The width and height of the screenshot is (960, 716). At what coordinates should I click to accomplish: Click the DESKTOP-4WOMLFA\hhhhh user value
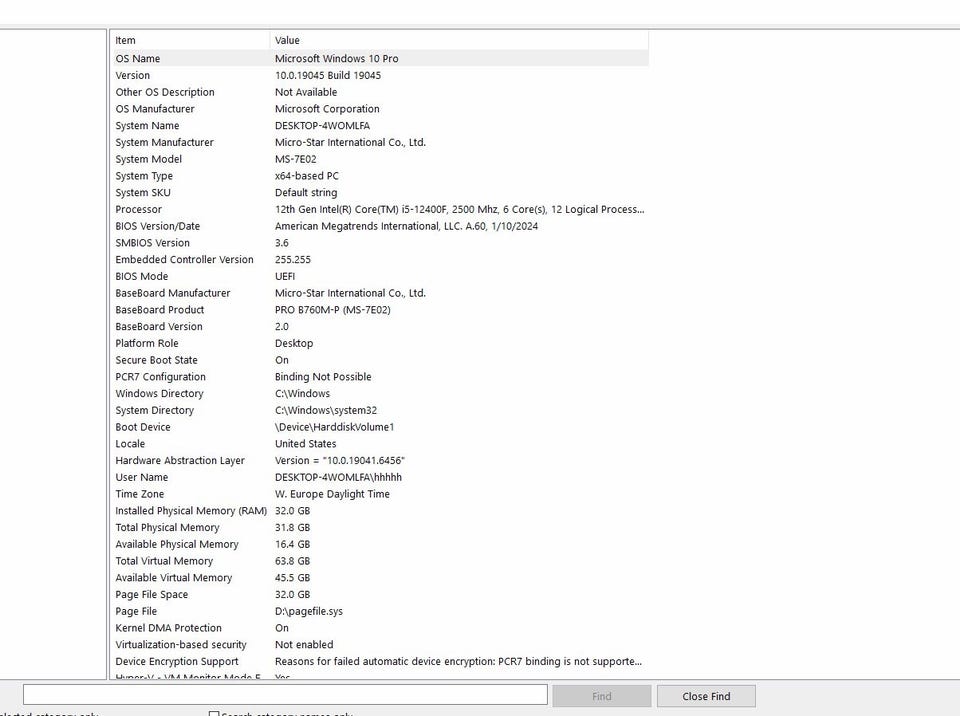pos(339,477)
